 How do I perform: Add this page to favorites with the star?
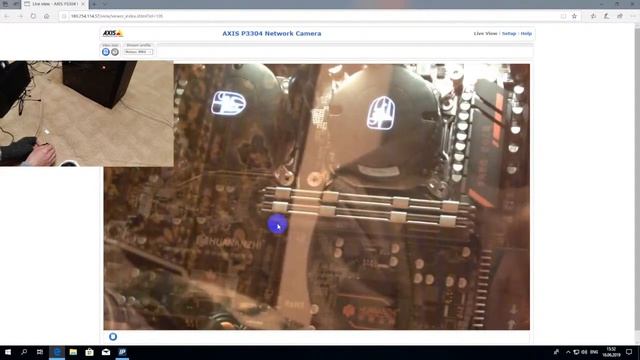click(574, 16)
